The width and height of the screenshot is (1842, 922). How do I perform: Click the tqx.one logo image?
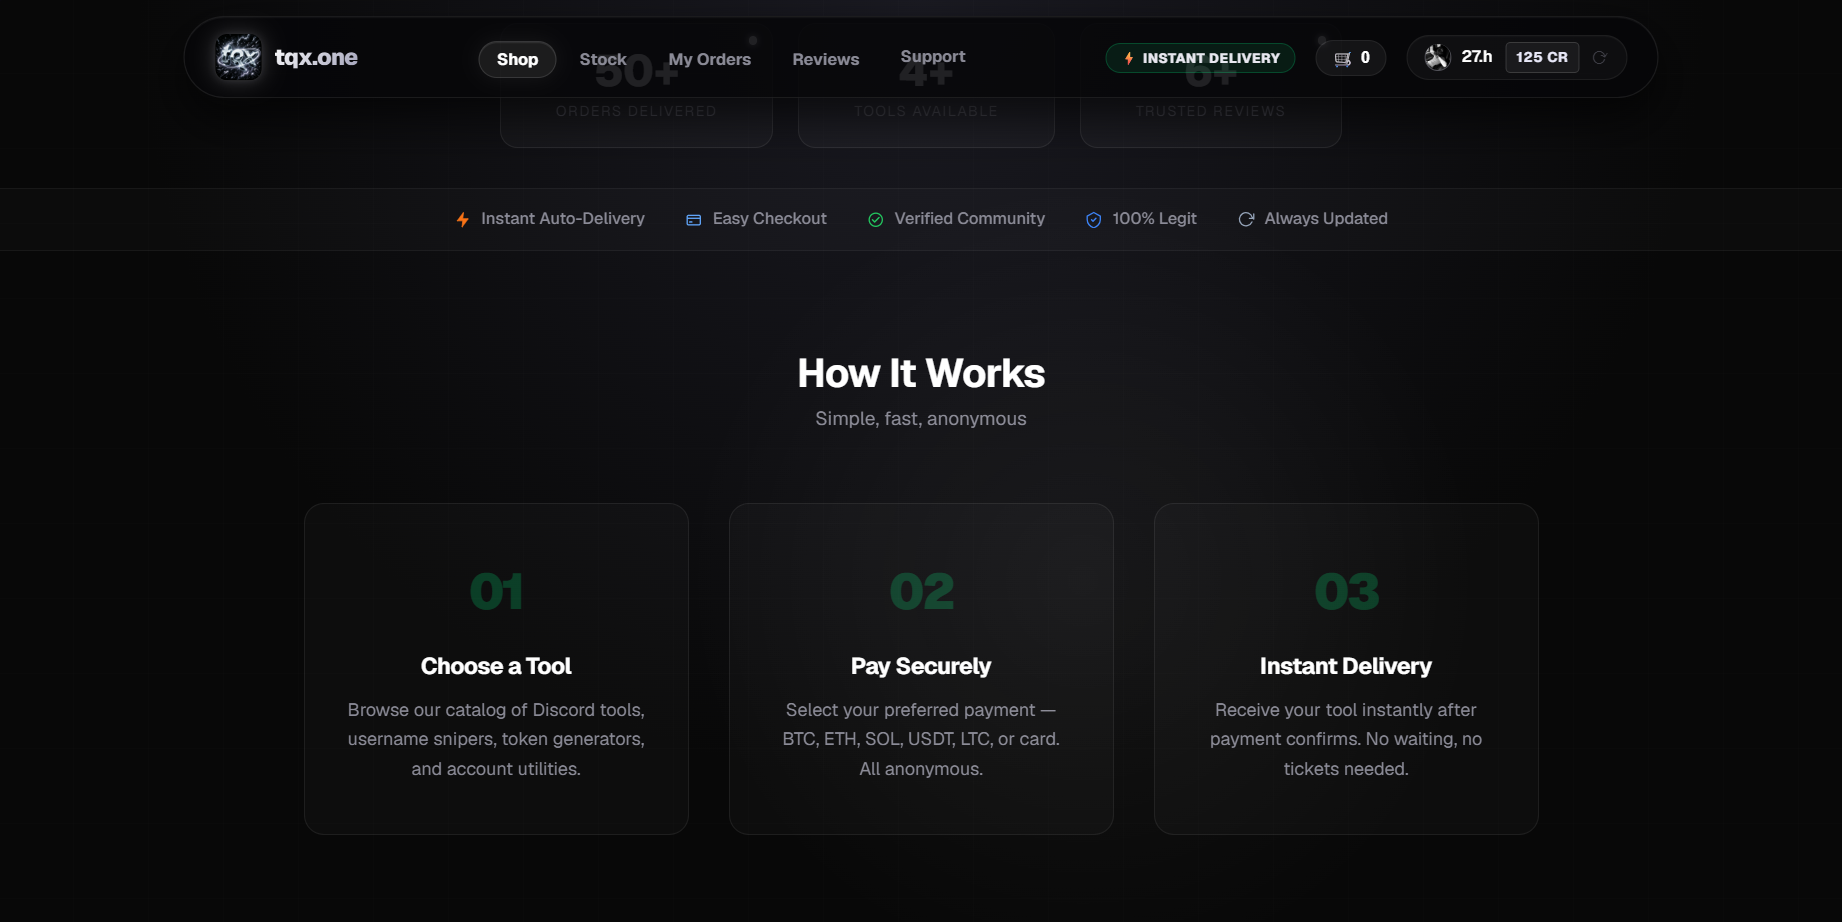point(238,57)
